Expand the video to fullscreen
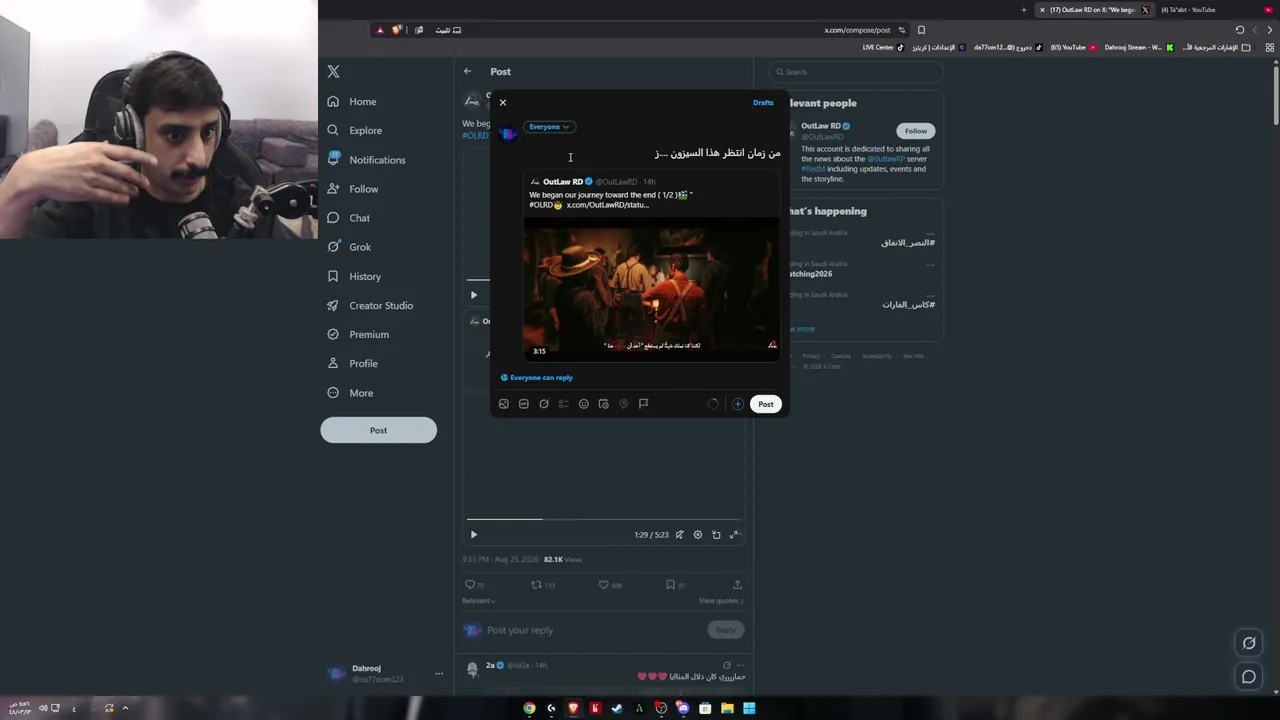The image size is (1280, 720). [x=734, y=535]
